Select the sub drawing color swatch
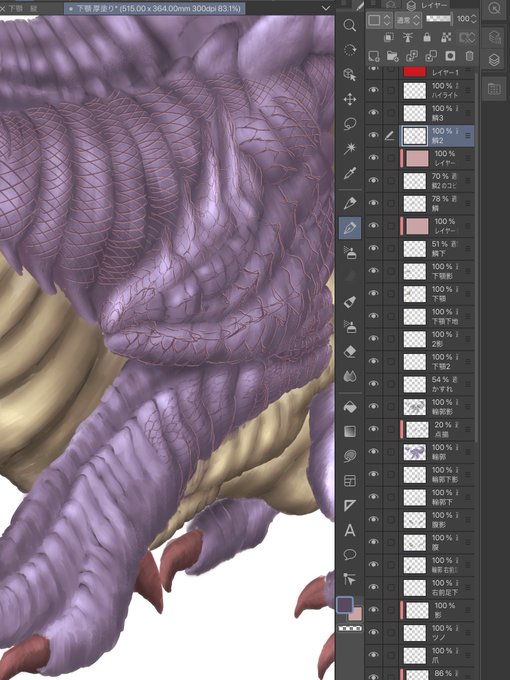This screenshot has width=510, height=680. [356, 614]
